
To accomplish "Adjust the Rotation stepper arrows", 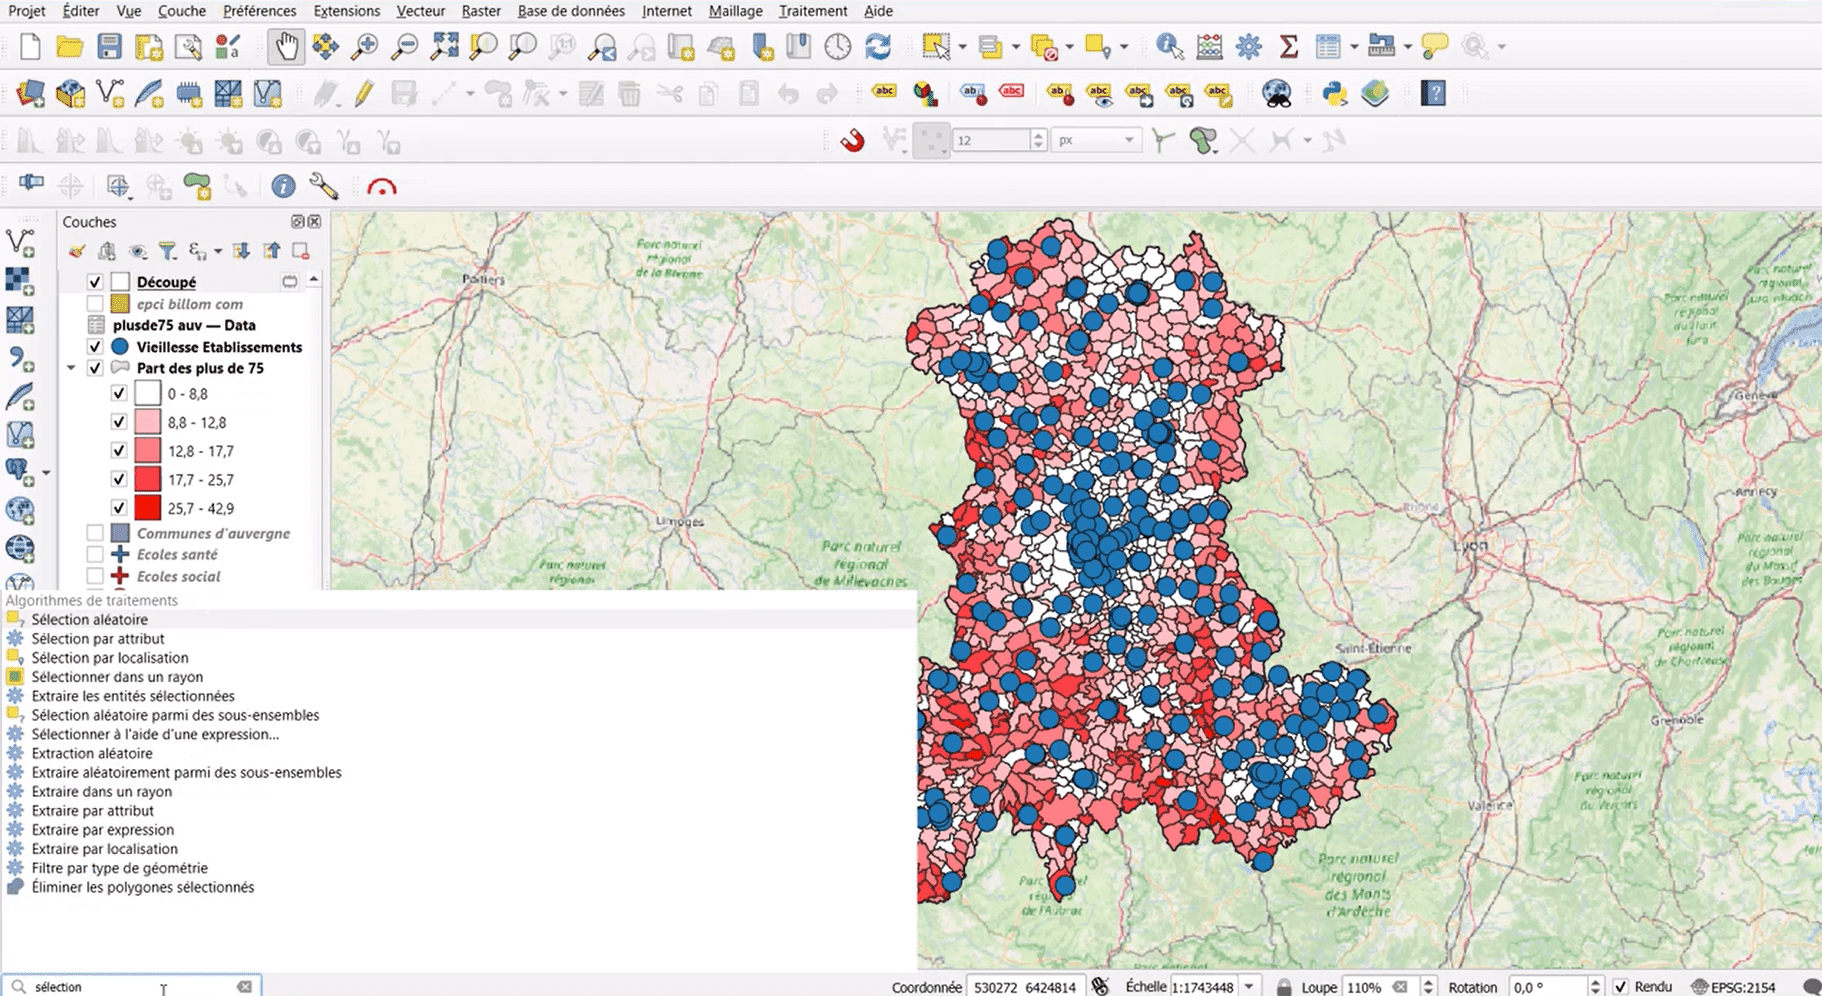I will [1595, 987].
